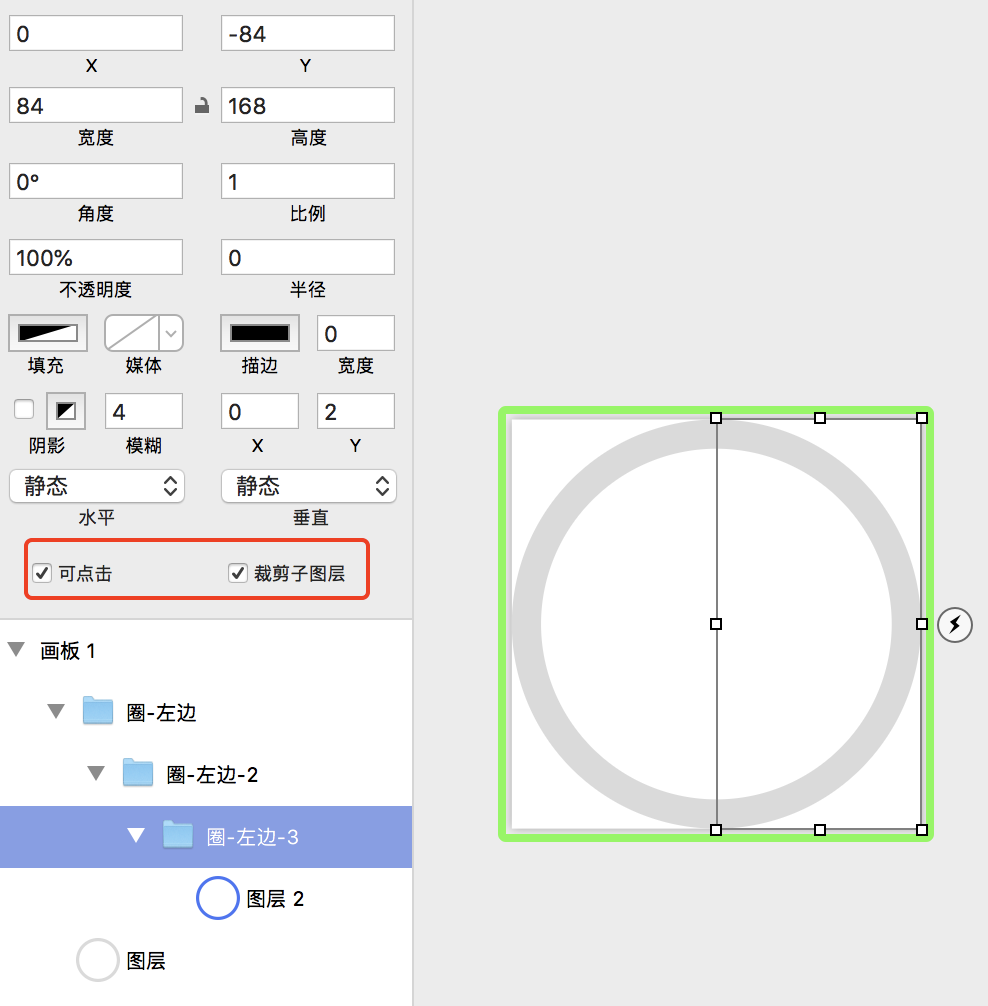
Task: Open the 水平 静态 dropdown
Action: [x=97, y=486]
